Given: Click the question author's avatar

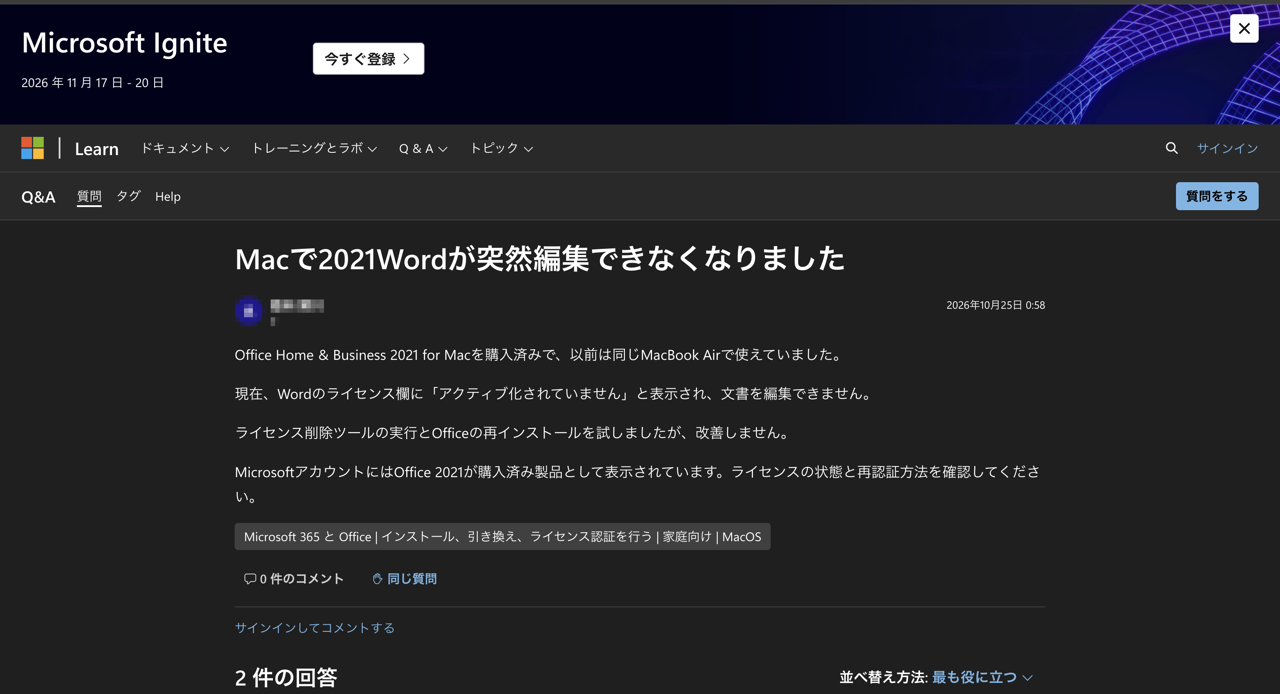Looking at the screenshot, I should (x=249, y=311).
